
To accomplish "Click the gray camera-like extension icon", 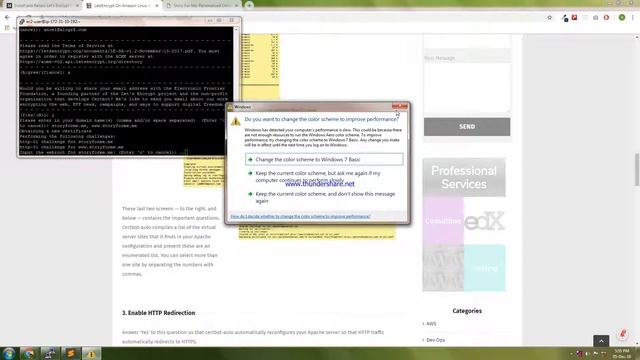I will pos(596,18).
